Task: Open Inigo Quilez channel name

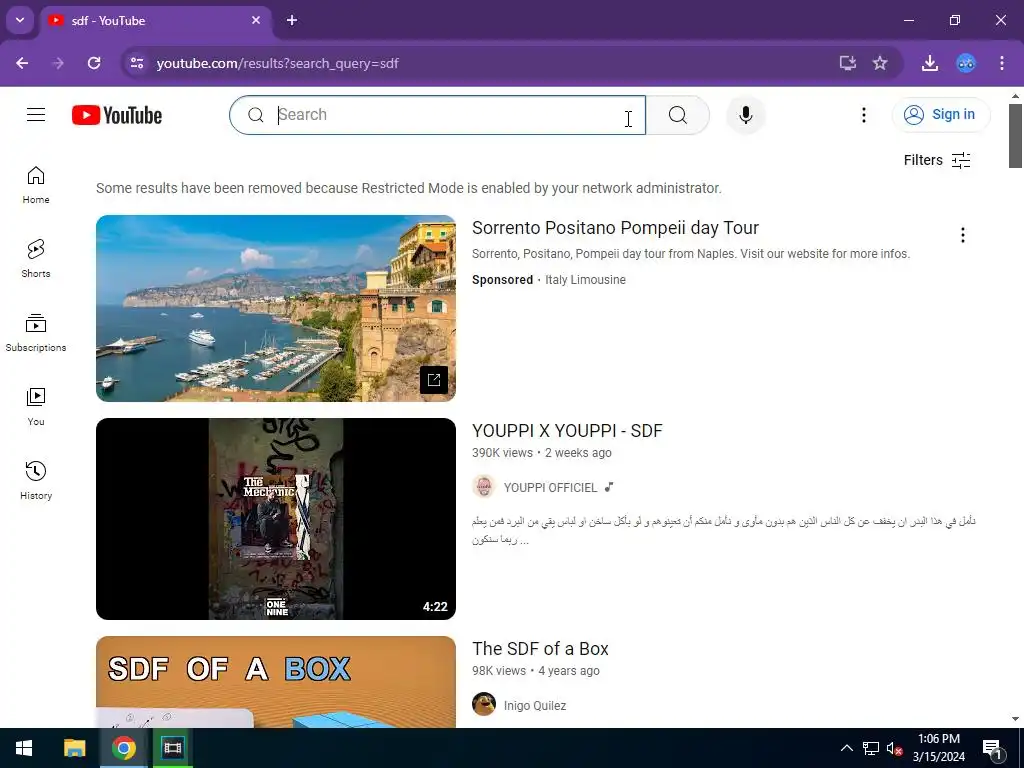Action: click(535, 706)
